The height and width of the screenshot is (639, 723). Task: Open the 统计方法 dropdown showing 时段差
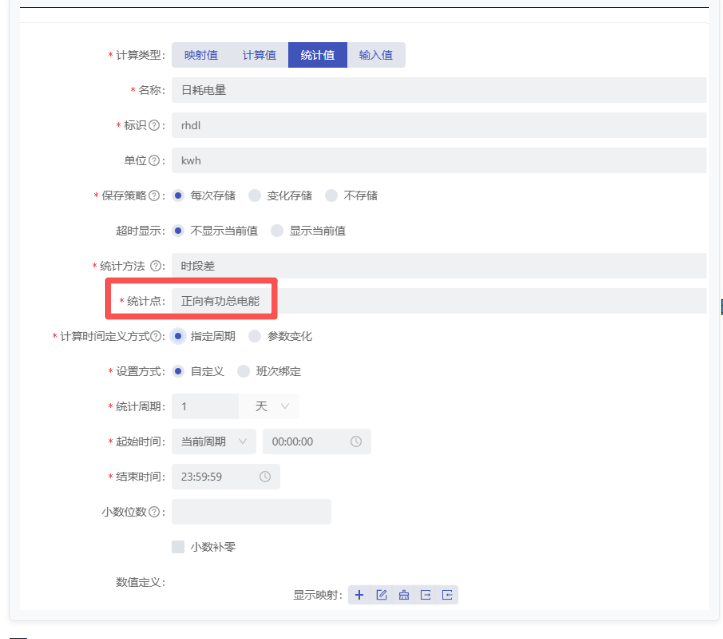point(440,266)
